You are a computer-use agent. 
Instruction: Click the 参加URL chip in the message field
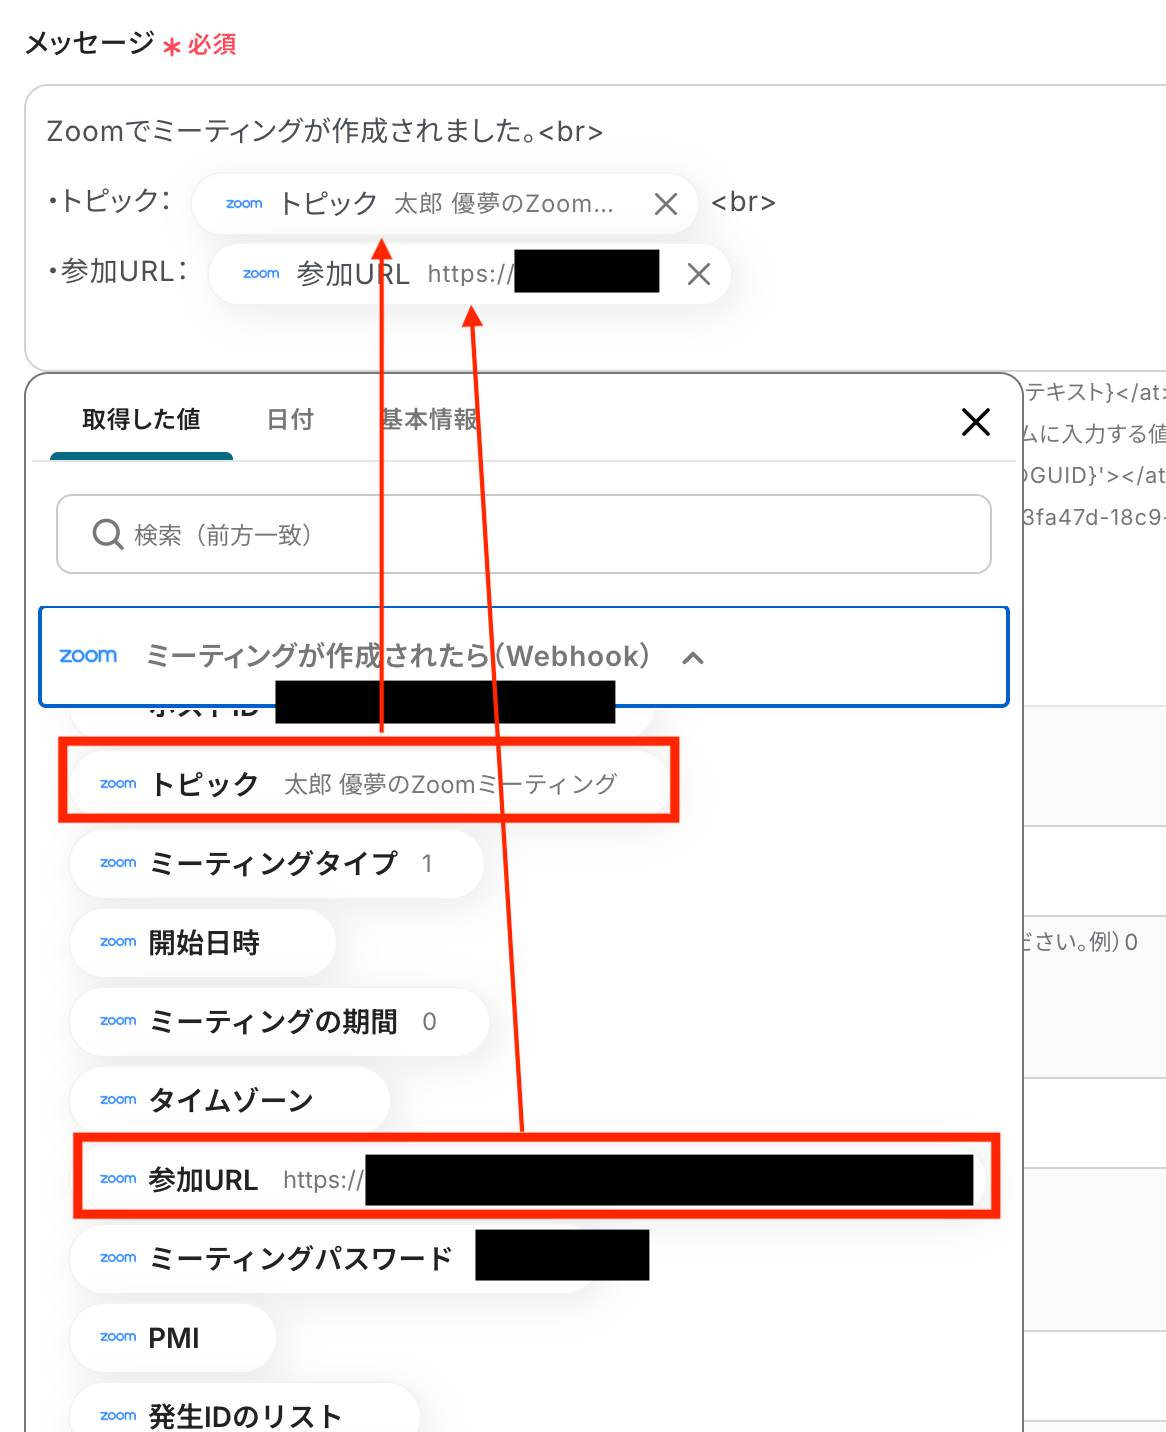tap(469, 274)
